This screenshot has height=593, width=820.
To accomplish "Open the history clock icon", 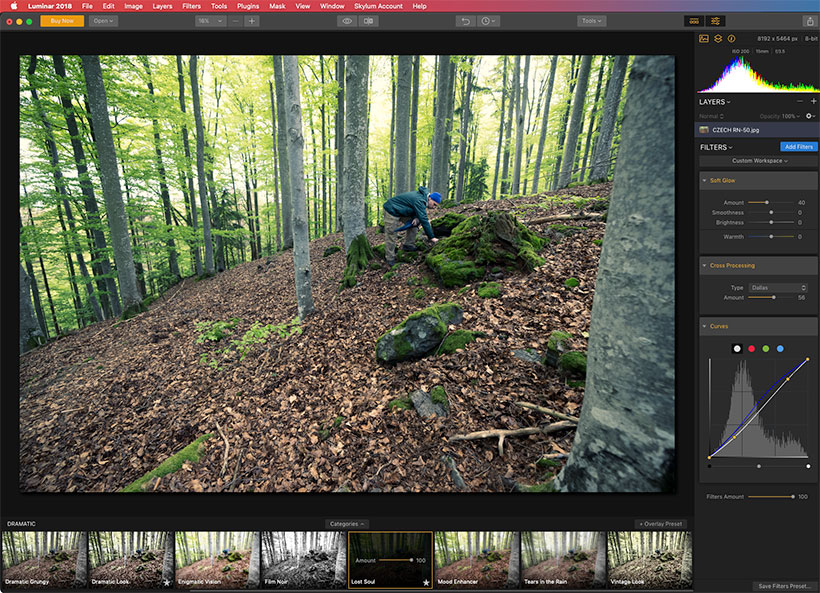I will 488,21.
